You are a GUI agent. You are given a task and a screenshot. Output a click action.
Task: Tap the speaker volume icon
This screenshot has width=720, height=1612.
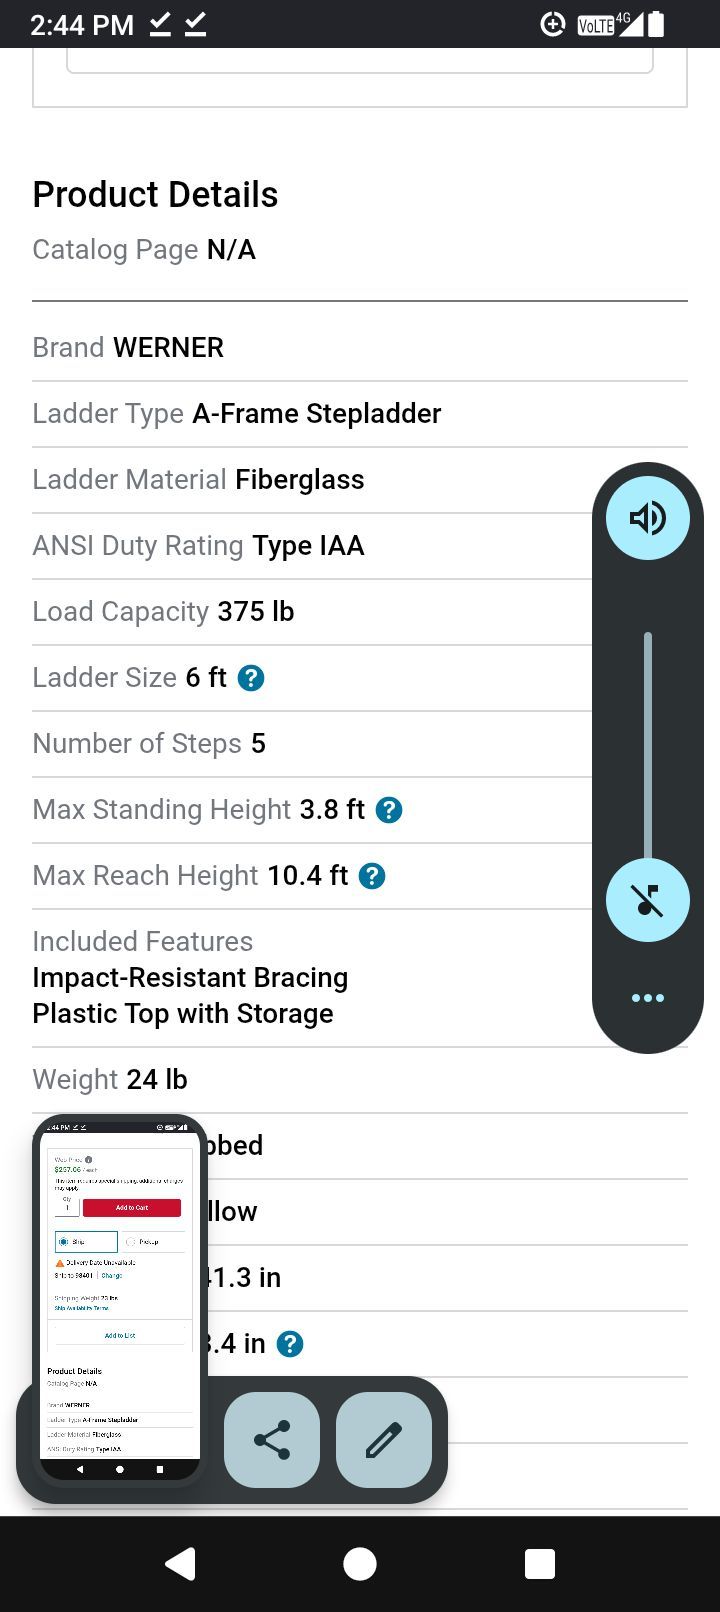tap(648, 518)
